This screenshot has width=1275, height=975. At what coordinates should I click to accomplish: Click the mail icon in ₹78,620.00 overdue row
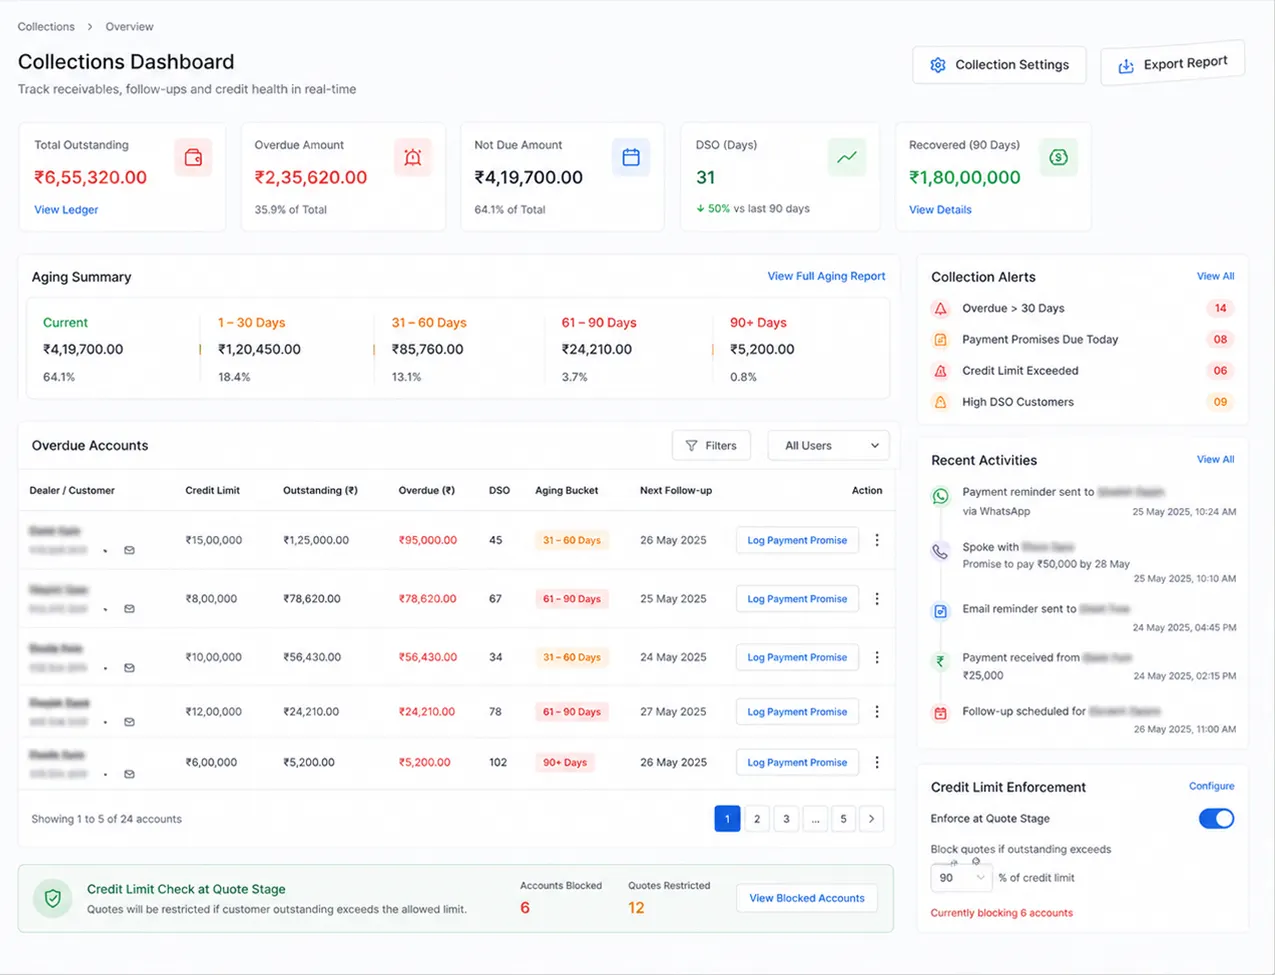tap(129, 608)
